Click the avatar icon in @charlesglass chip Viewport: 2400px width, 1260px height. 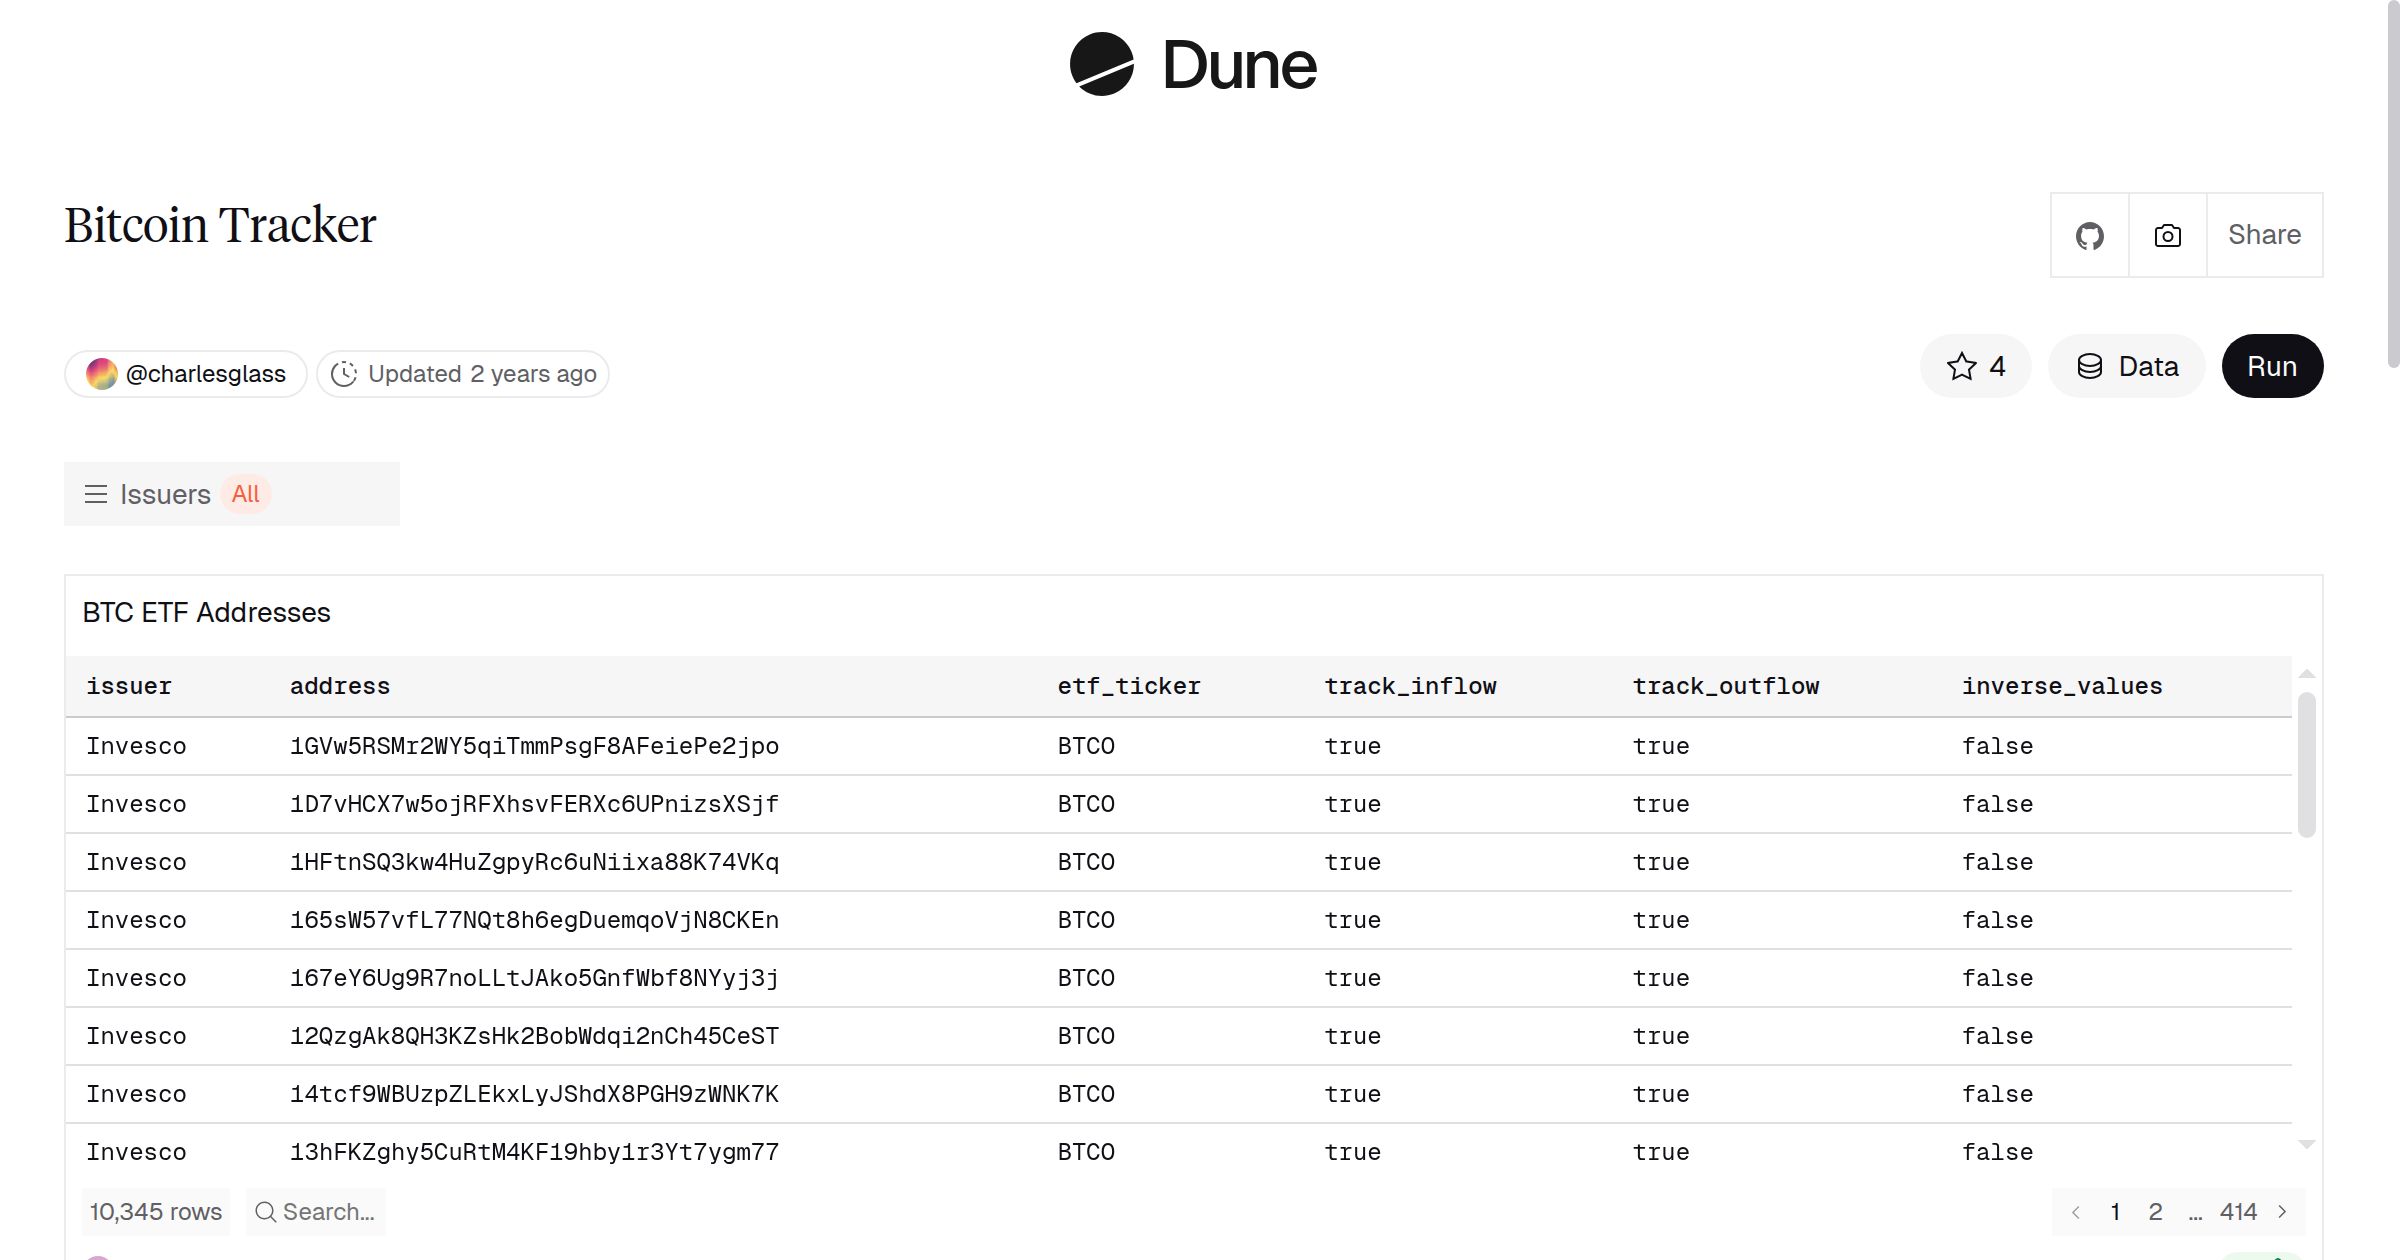(x=103, y=373)
